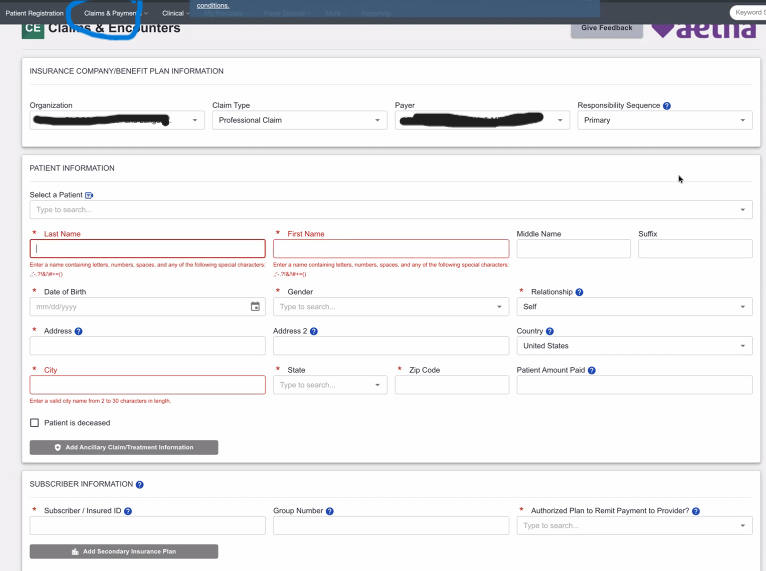Click the Subscriber Information help icon
Viewport: 766px width, 571px height.
click(x=139, y=485)
